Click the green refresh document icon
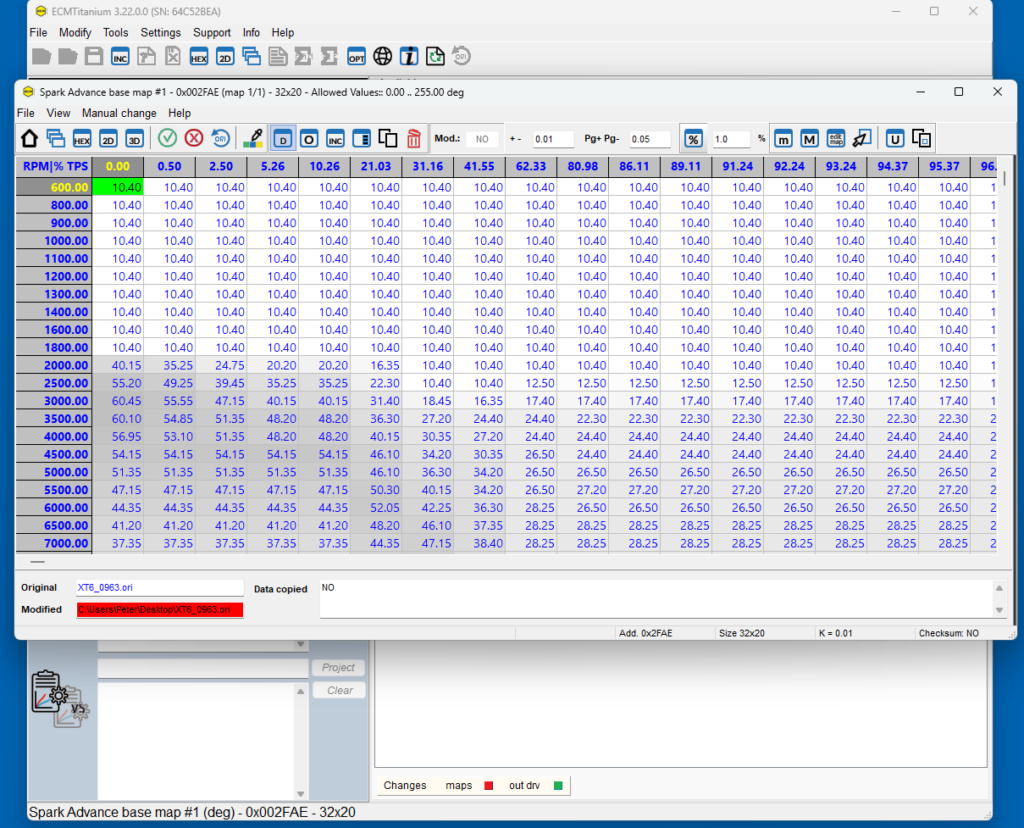This screenshot has width=1024, height=828. pyautogui.click(x=436, y=57)
